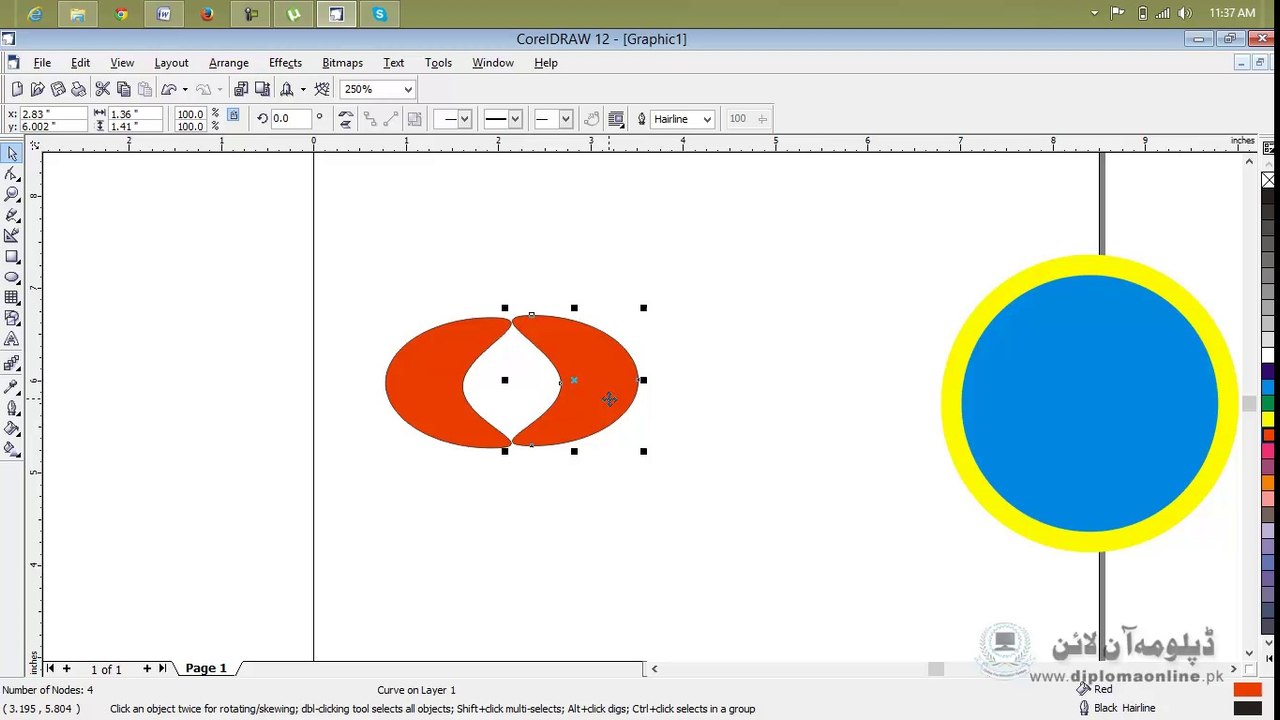Screen dimensions: 1280x720
Task: Click the blue circle on canvas
Action: 1089,403
